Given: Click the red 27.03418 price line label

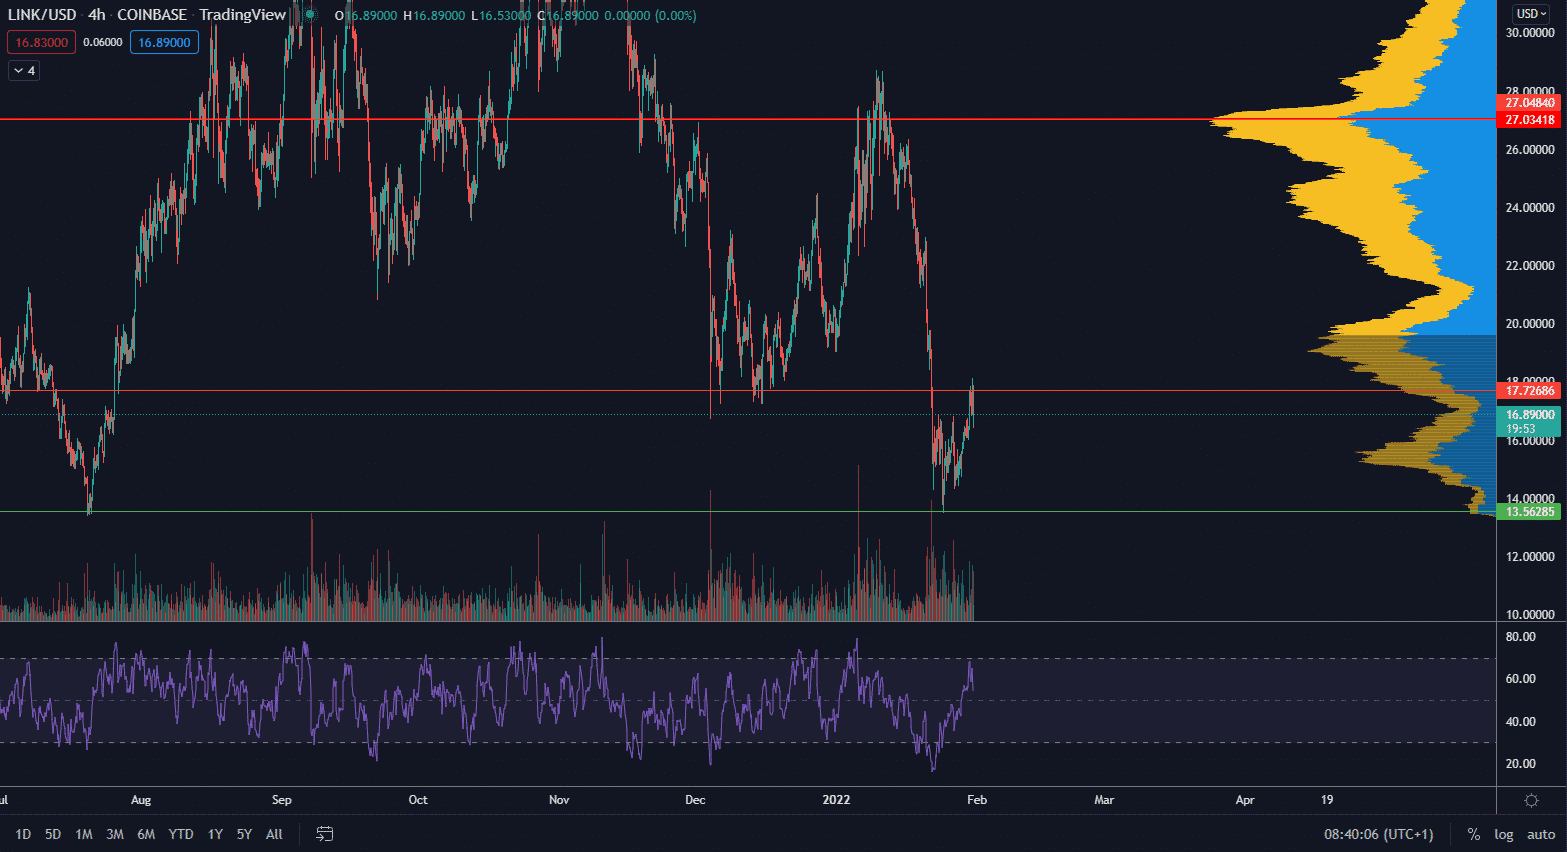Looking at the screenshot, I should click(x=1531, y=120).
